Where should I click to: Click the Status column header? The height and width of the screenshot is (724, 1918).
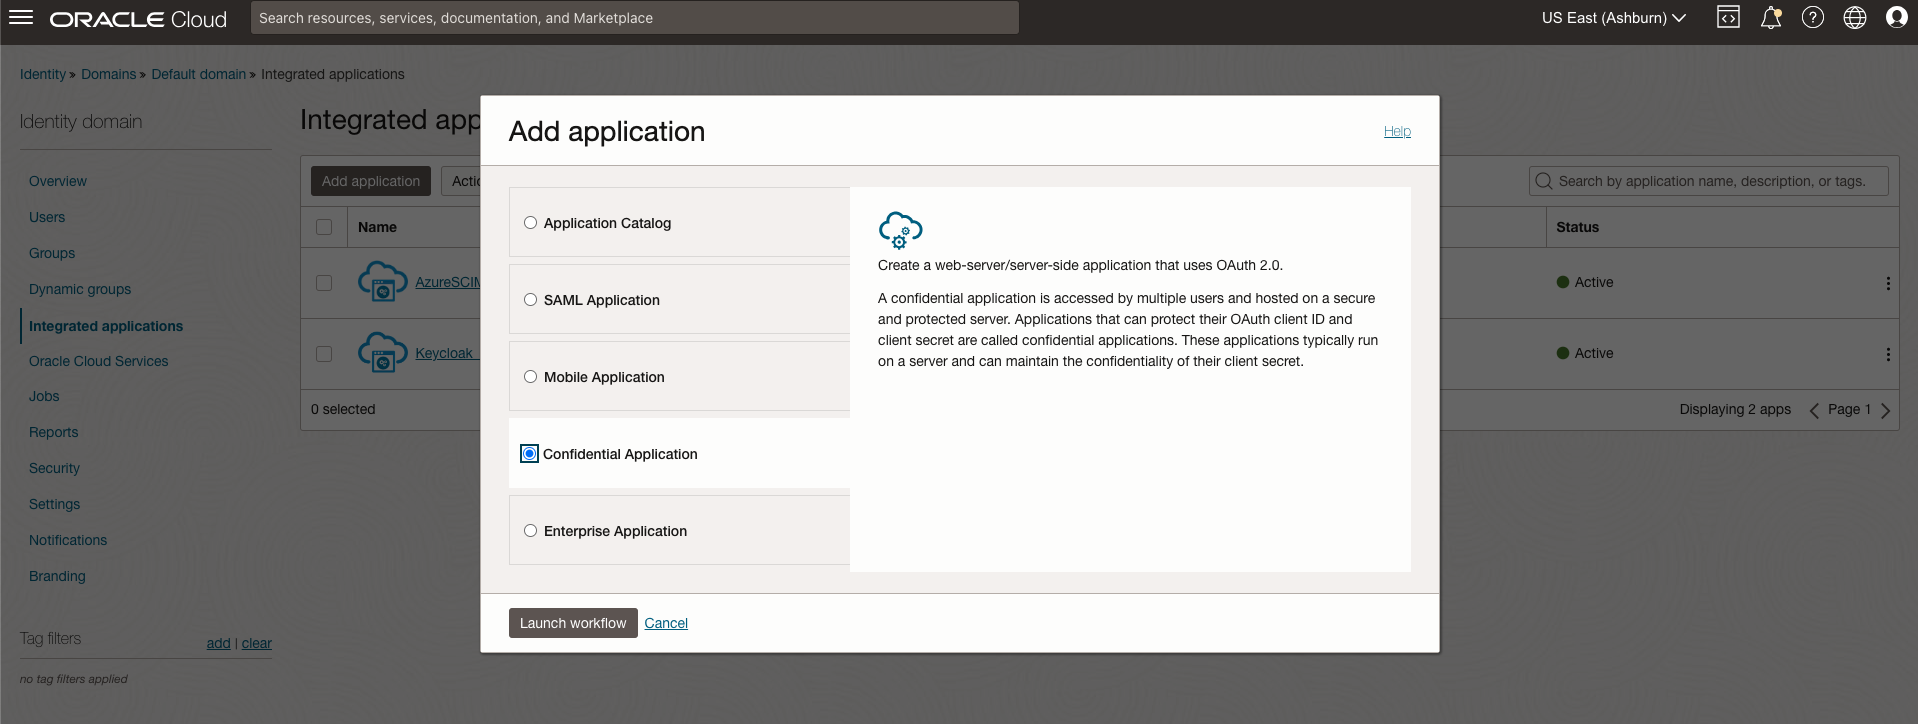click(1577, 227)
